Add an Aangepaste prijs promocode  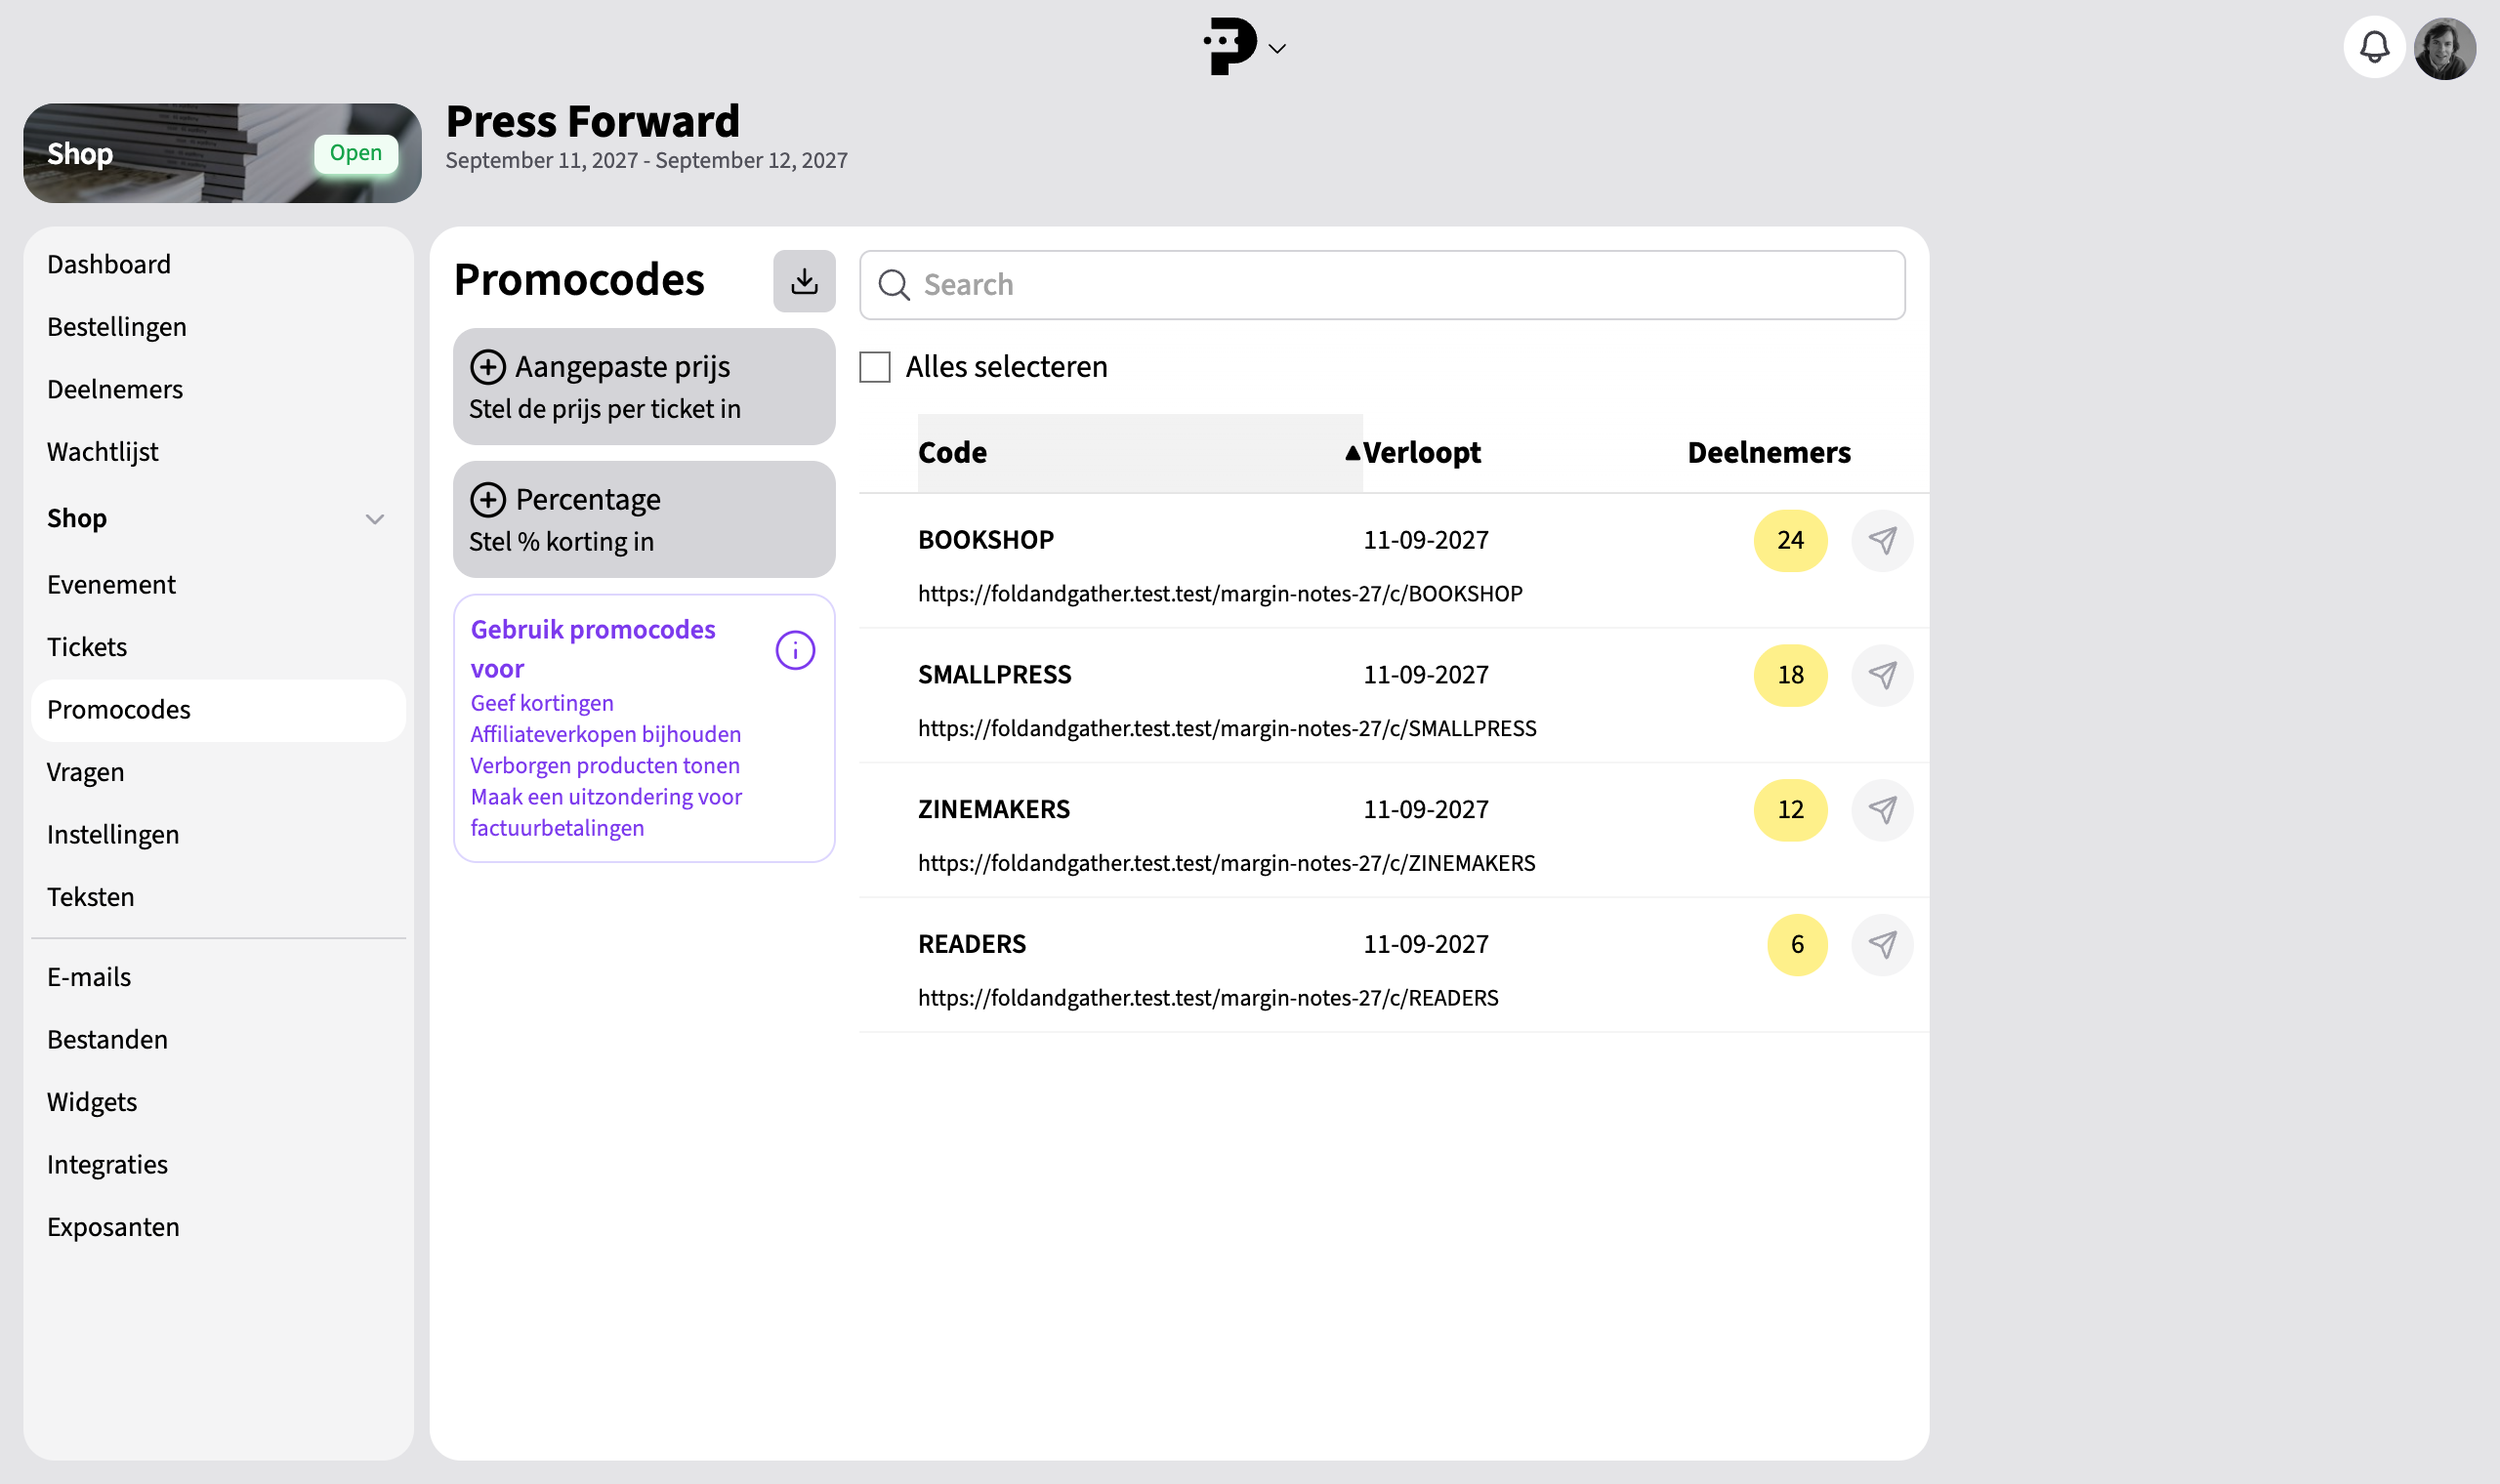pyautogui.click(x=644, y=387)
